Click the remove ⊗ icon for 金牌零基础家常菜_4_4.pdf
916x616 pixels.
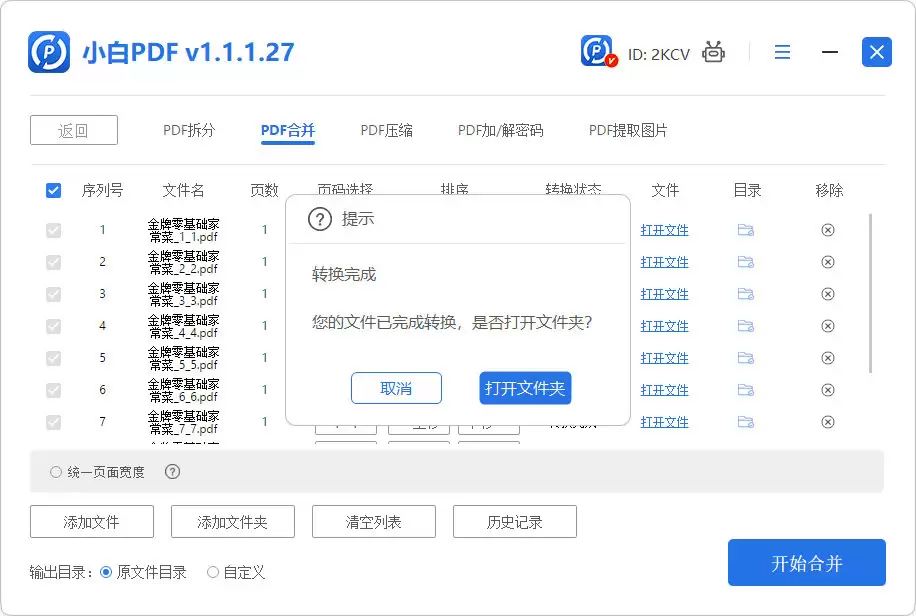pyautogui.click(x=828, y=326)
